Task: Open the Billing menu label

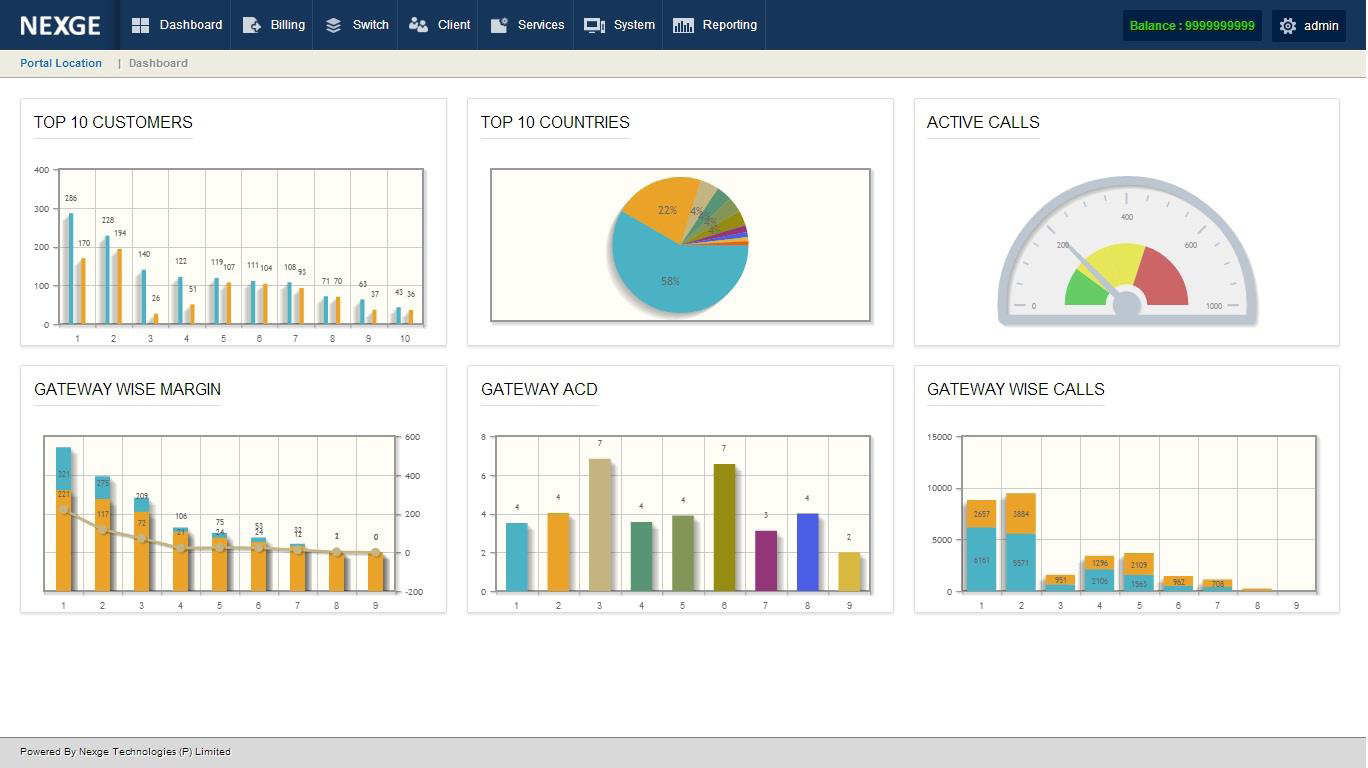Action: [x=288, y=25]
